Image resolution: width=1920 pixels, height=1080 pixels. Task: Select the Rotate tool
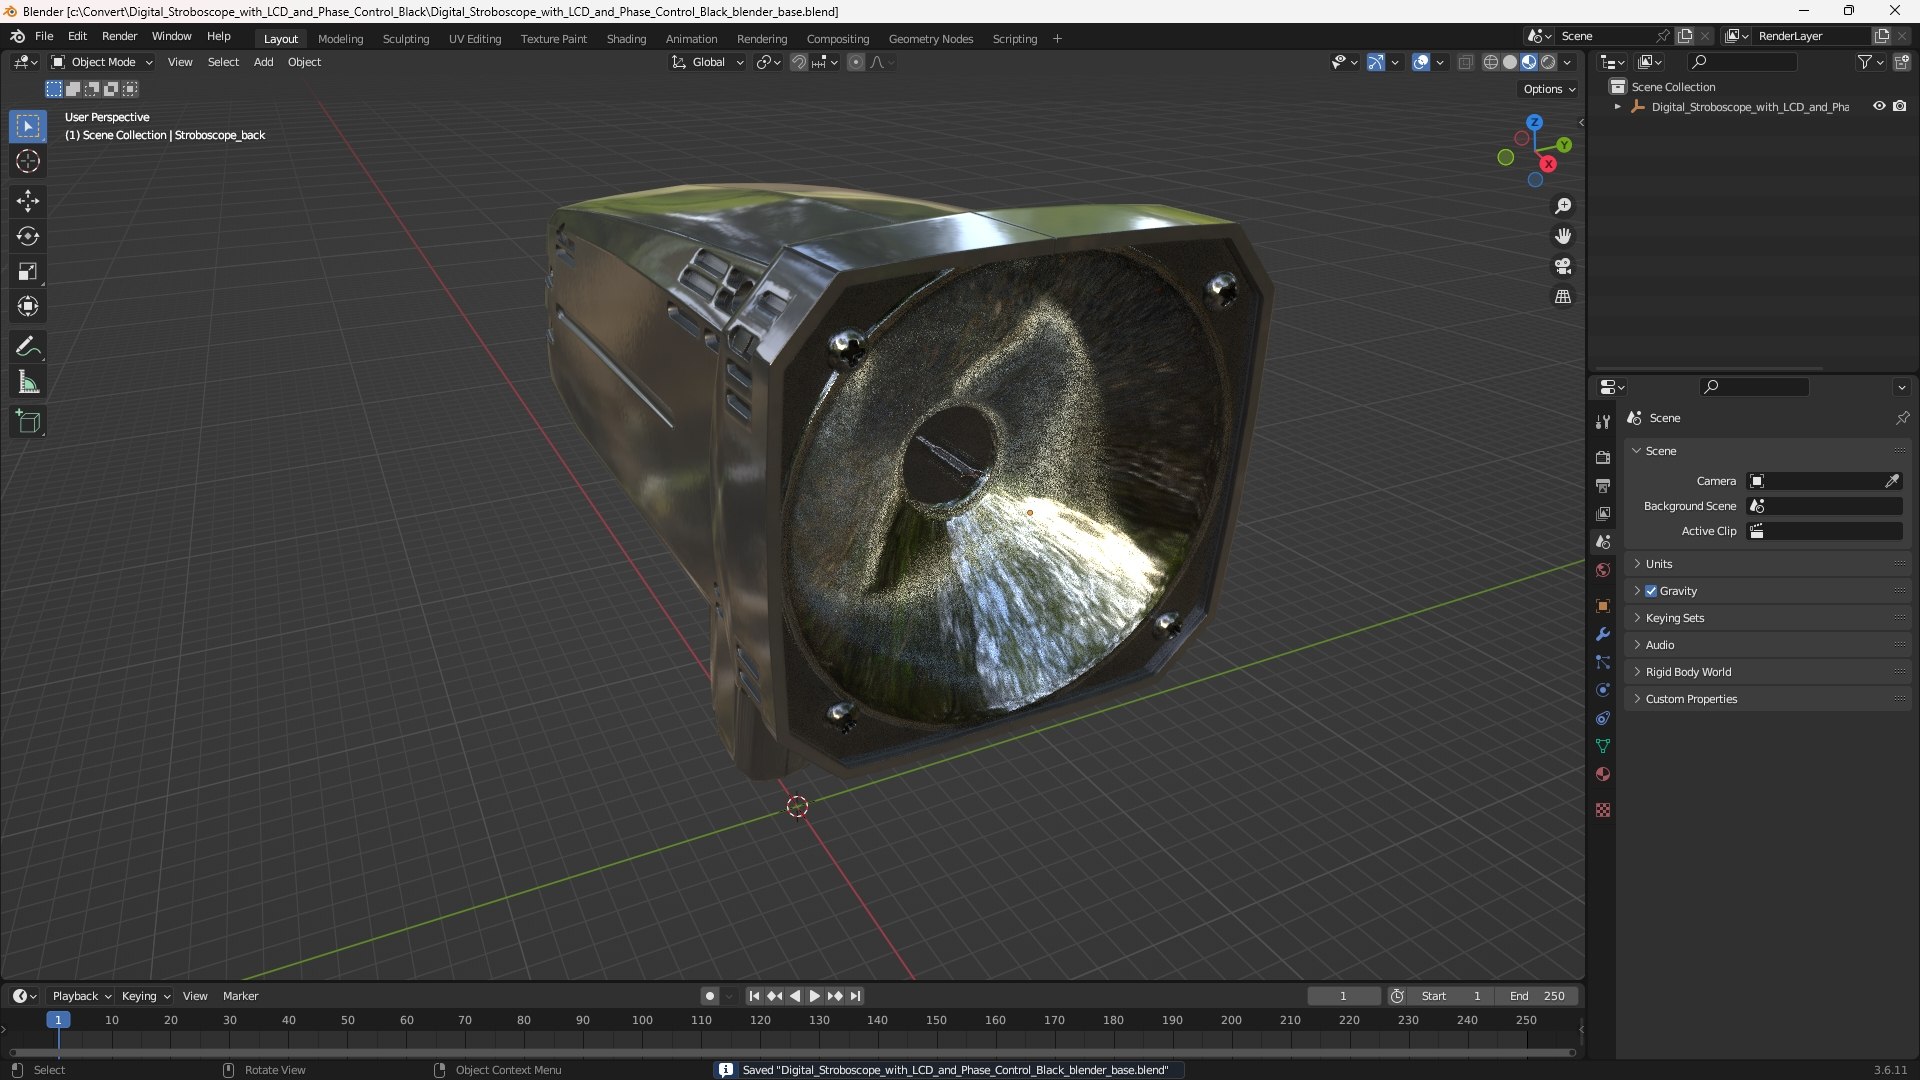pyautogui.click(x=27, y=236)
